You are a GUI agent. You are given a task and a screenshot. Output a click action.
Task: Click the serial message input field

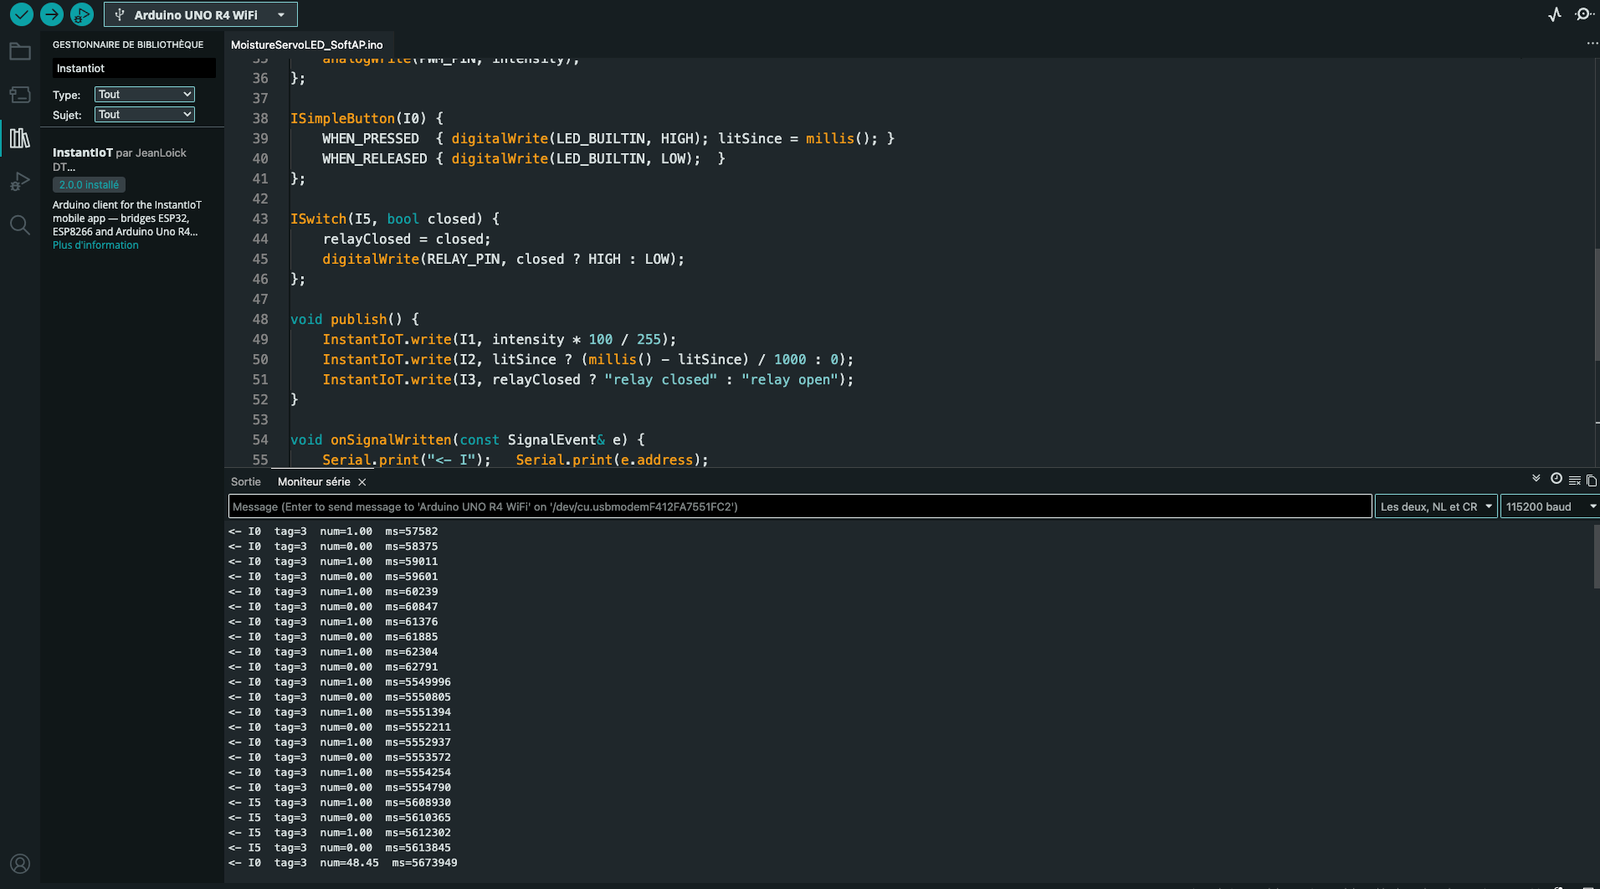pos(800,507)
